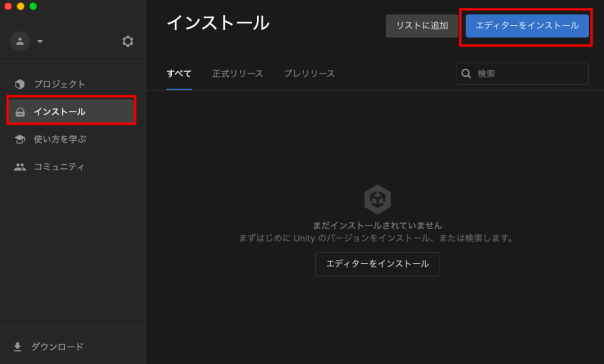Click the ダウンロード arrow icon
604x364 pixels.
[x=17, y=347]
